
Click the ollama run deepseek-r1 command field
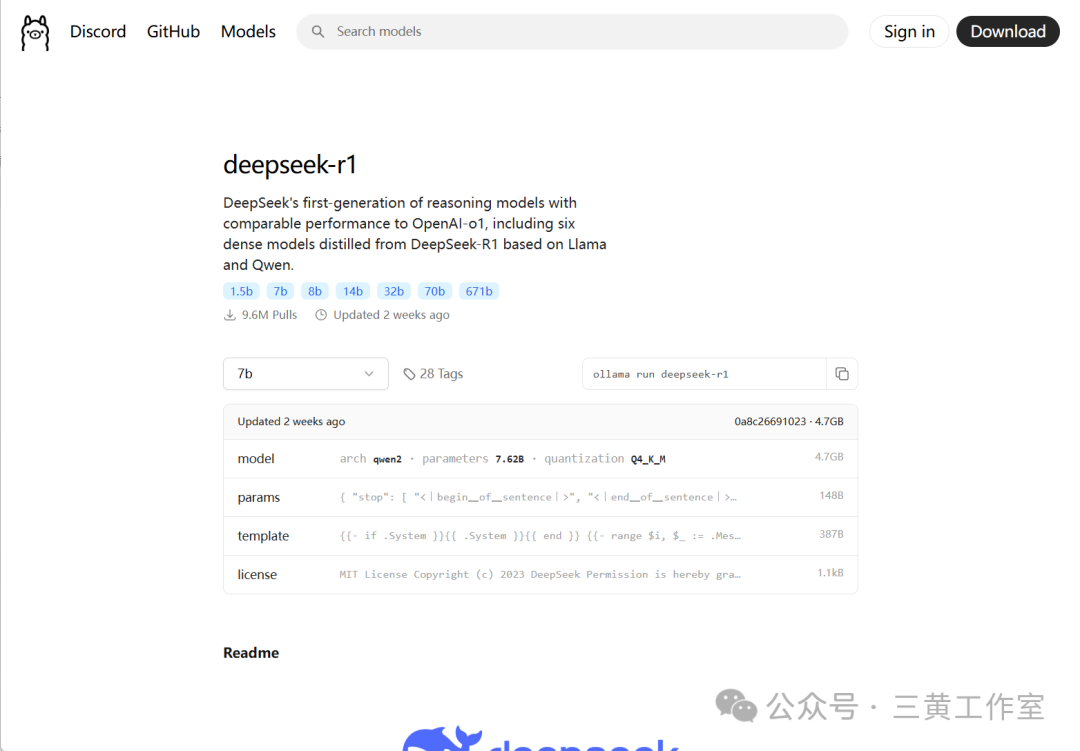[x=704, y=374]
